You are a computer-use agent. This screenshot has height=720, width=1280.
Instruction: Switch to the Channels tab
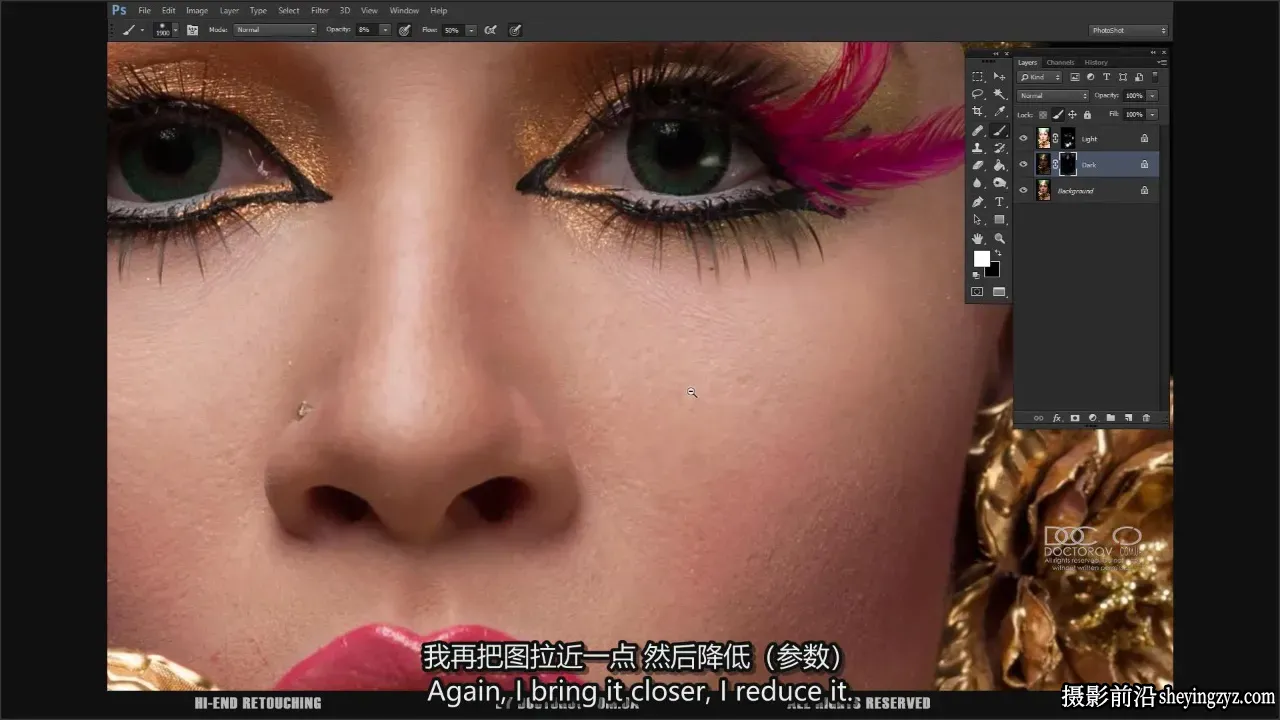click(1060, 62)
